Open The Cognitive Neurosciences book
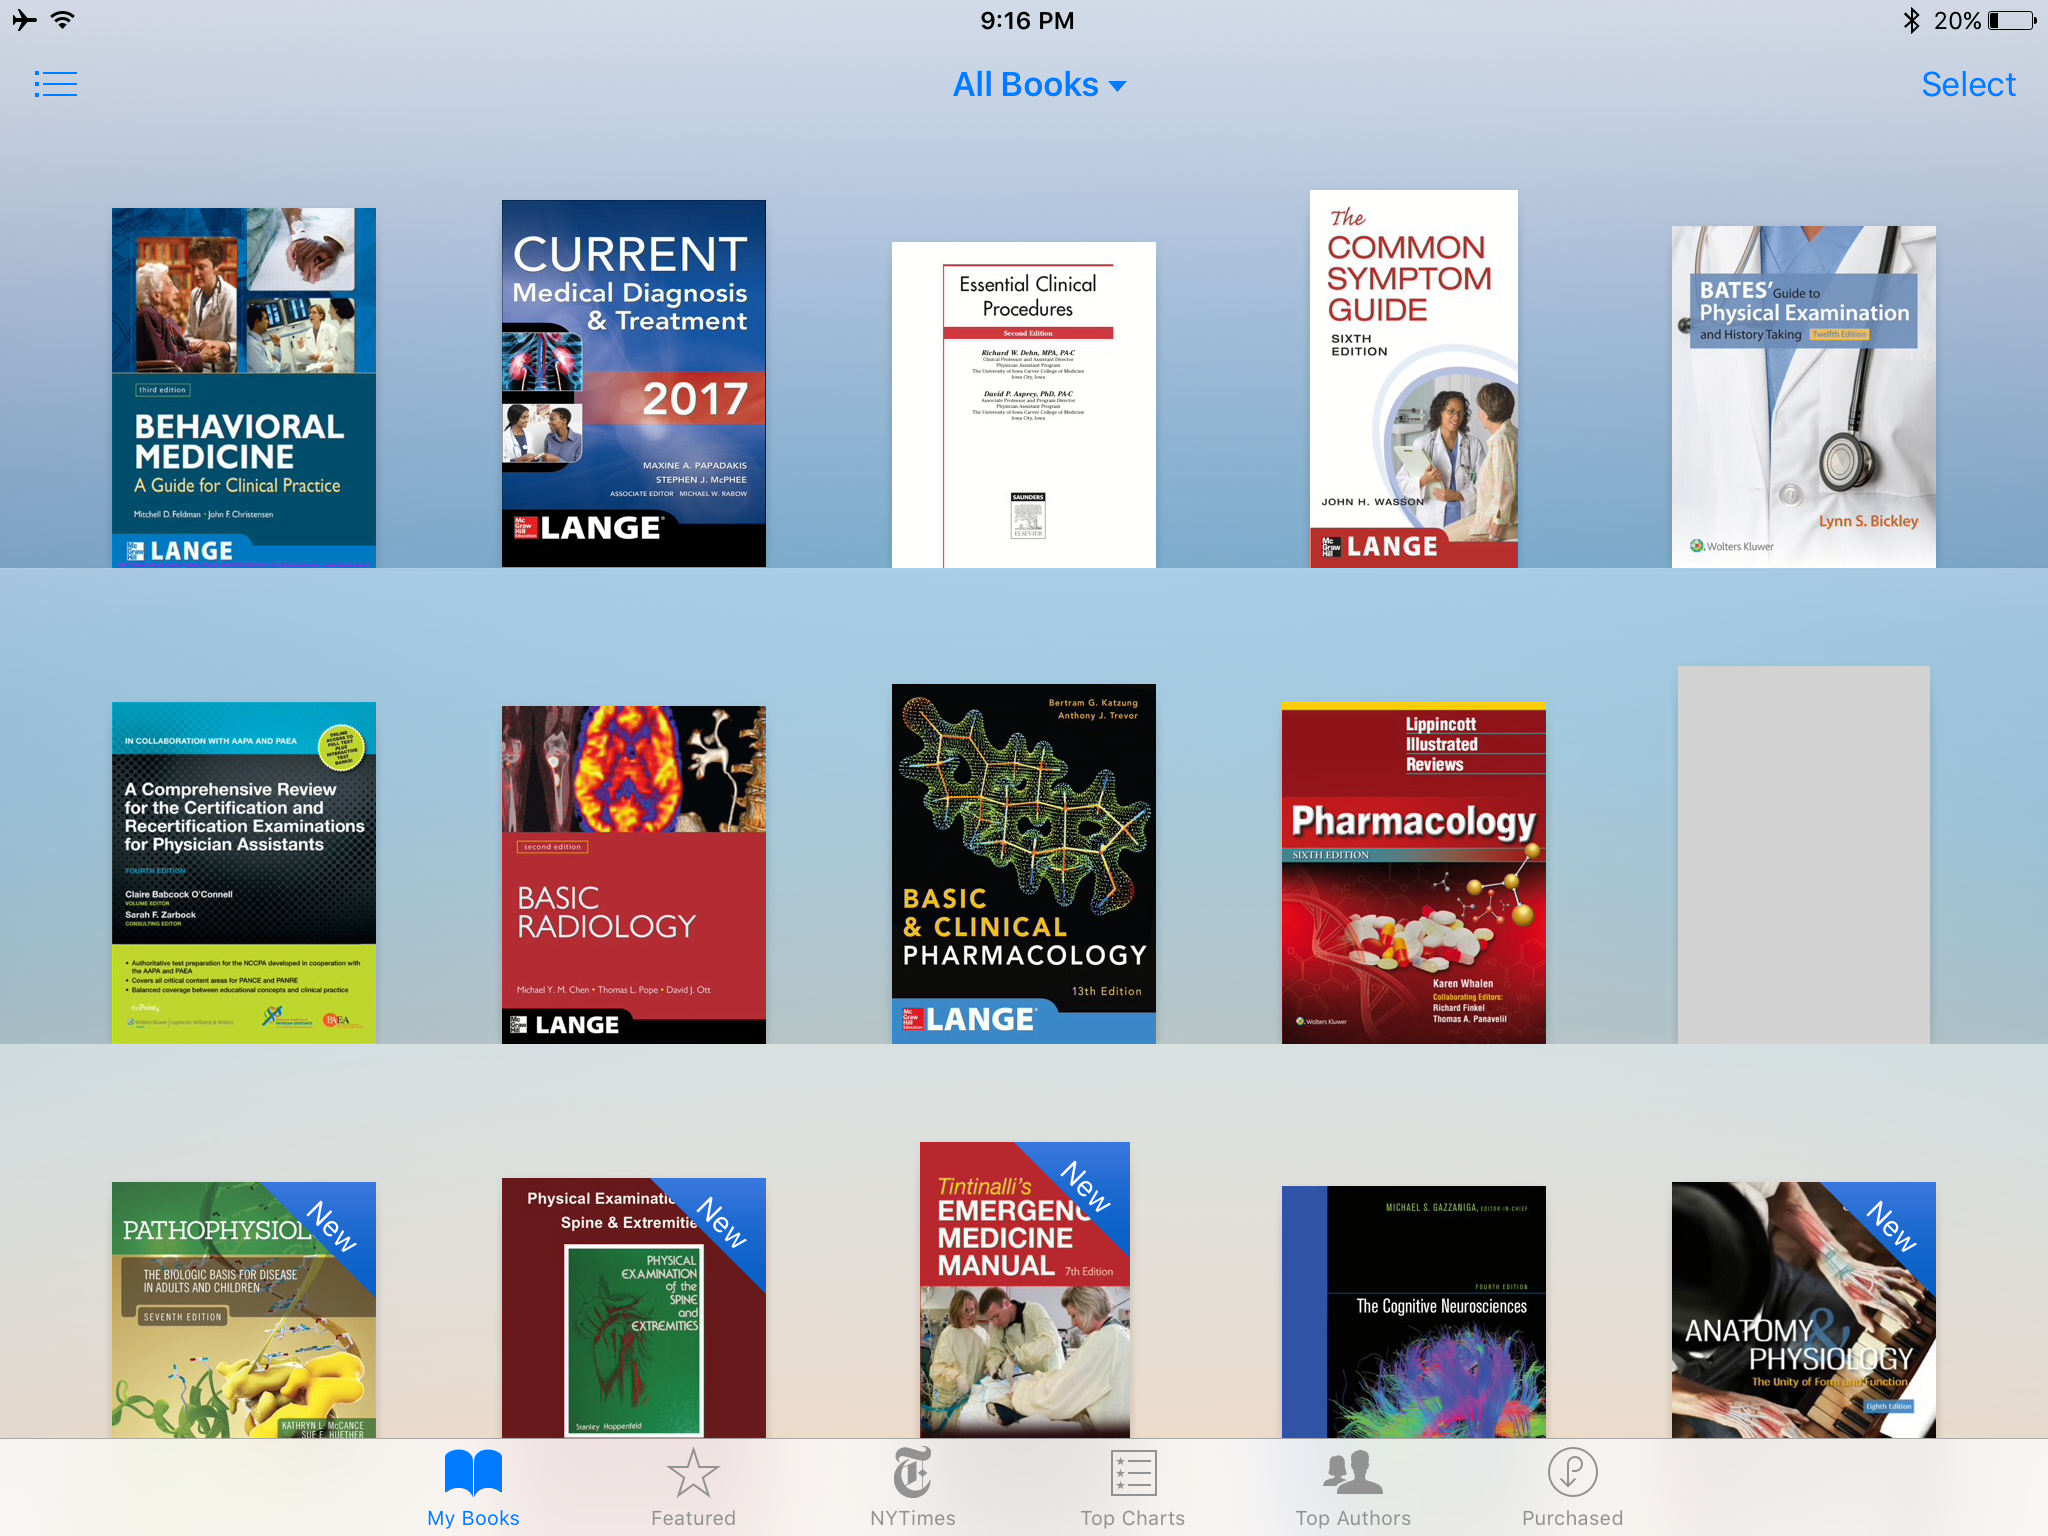 point(1413,1312)
